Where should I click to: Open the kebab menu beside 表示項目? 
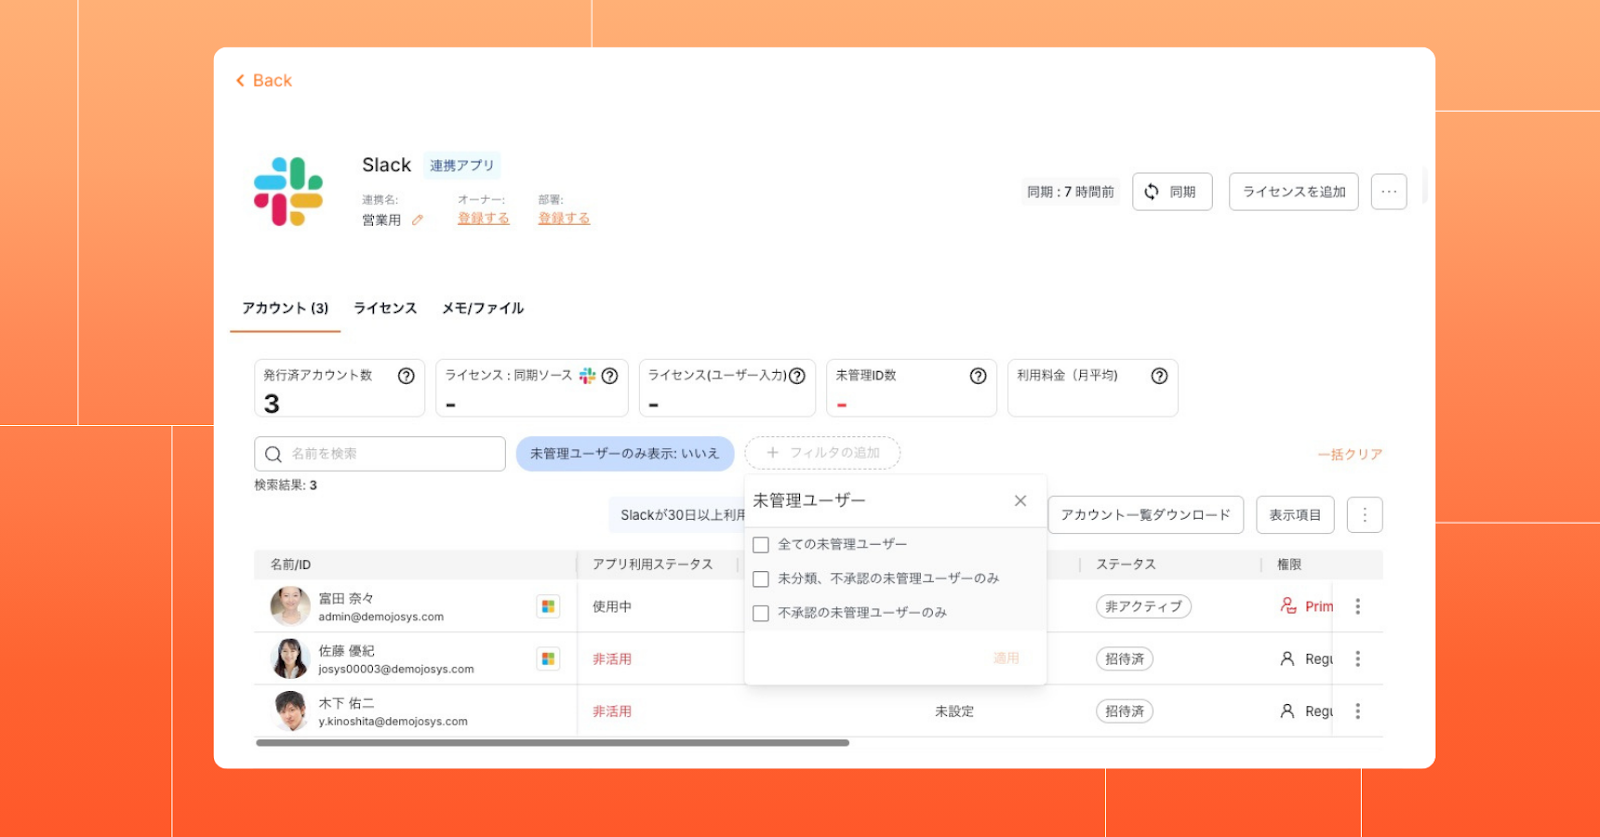coord(1365,515)
